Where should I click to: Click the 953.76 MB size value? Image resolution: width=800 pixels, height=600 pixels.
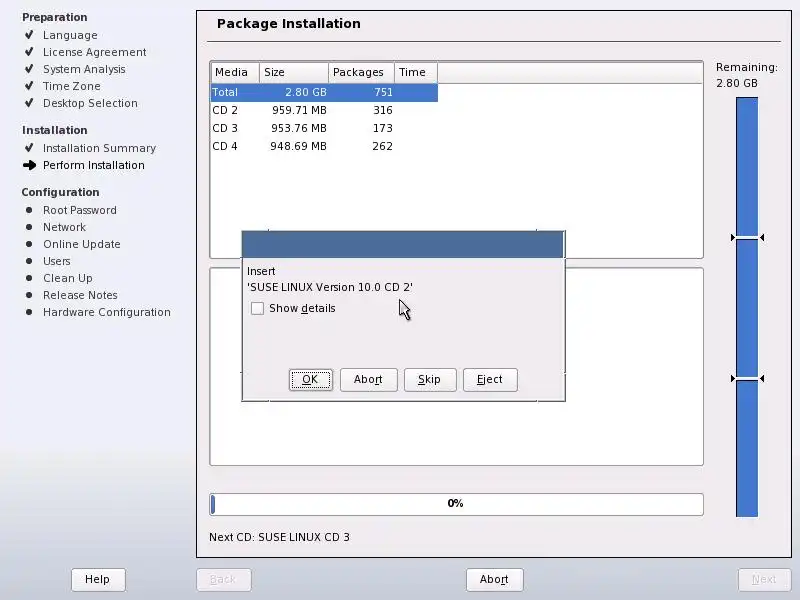pos(299,128)
